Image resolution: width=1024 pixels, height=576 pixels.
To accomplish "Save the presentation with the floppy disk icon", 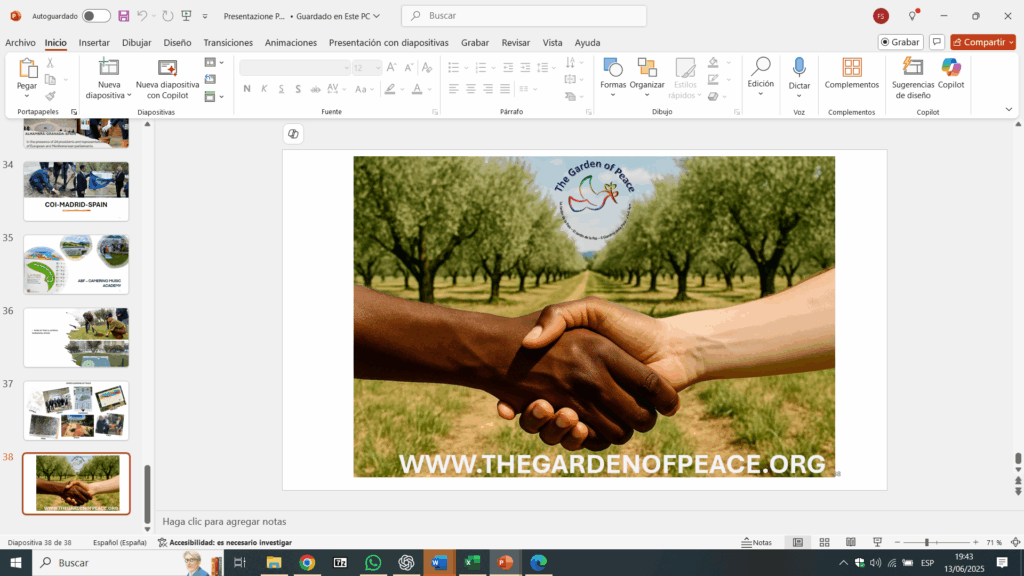I will click(x=124, y=16).
